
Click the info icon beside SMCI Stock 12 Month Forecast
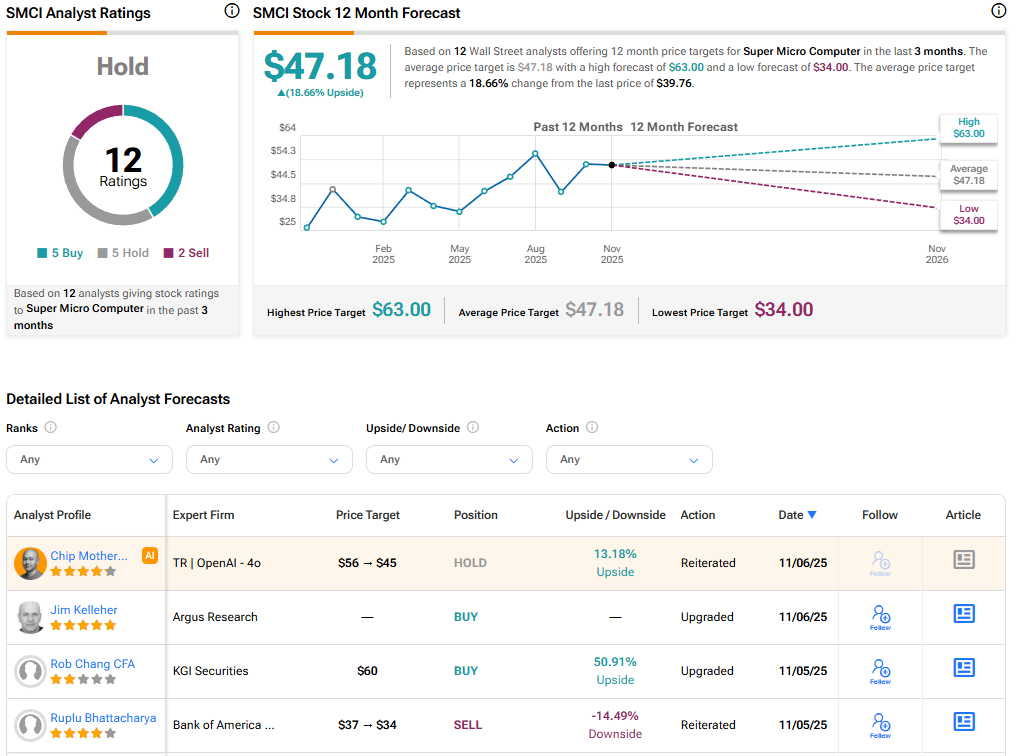tap(997, 10)
